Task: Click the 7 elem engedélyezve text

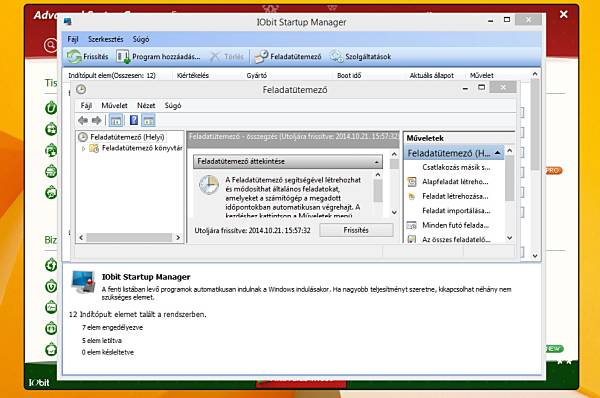Action: 112,327
